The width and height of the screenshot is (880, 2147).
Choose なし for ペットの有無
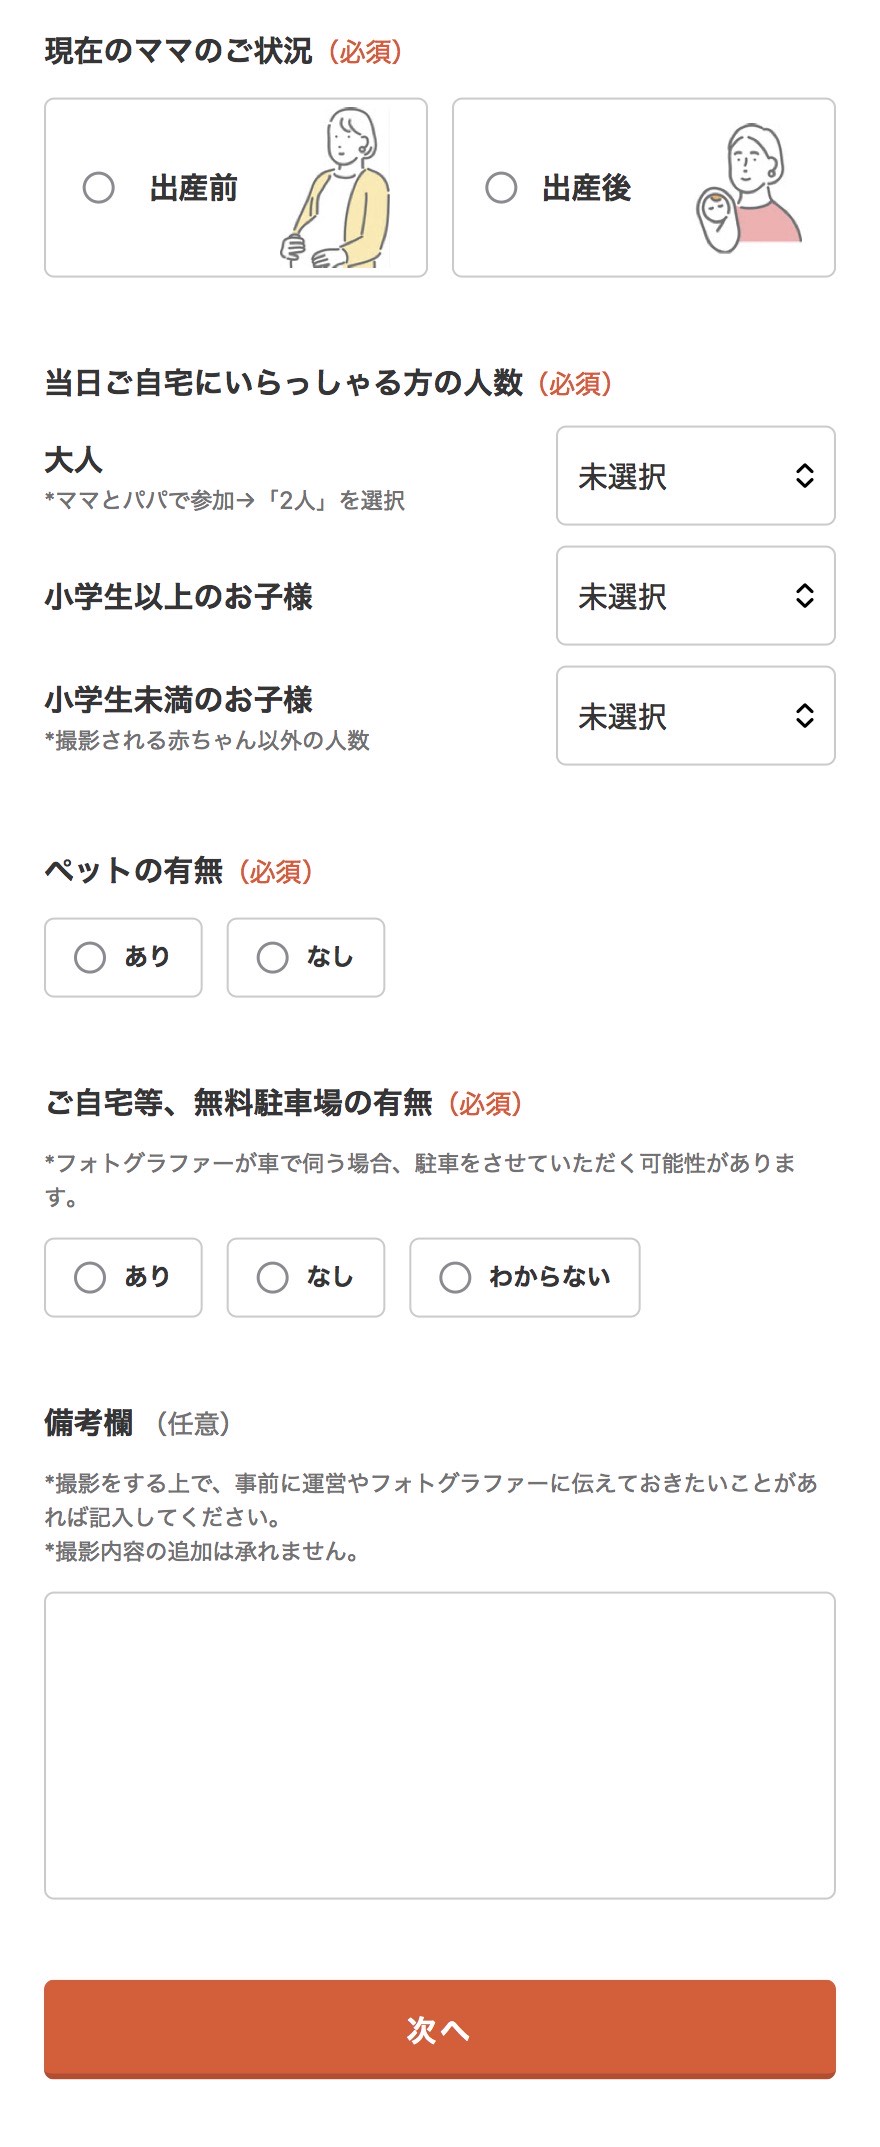(272, 957)
